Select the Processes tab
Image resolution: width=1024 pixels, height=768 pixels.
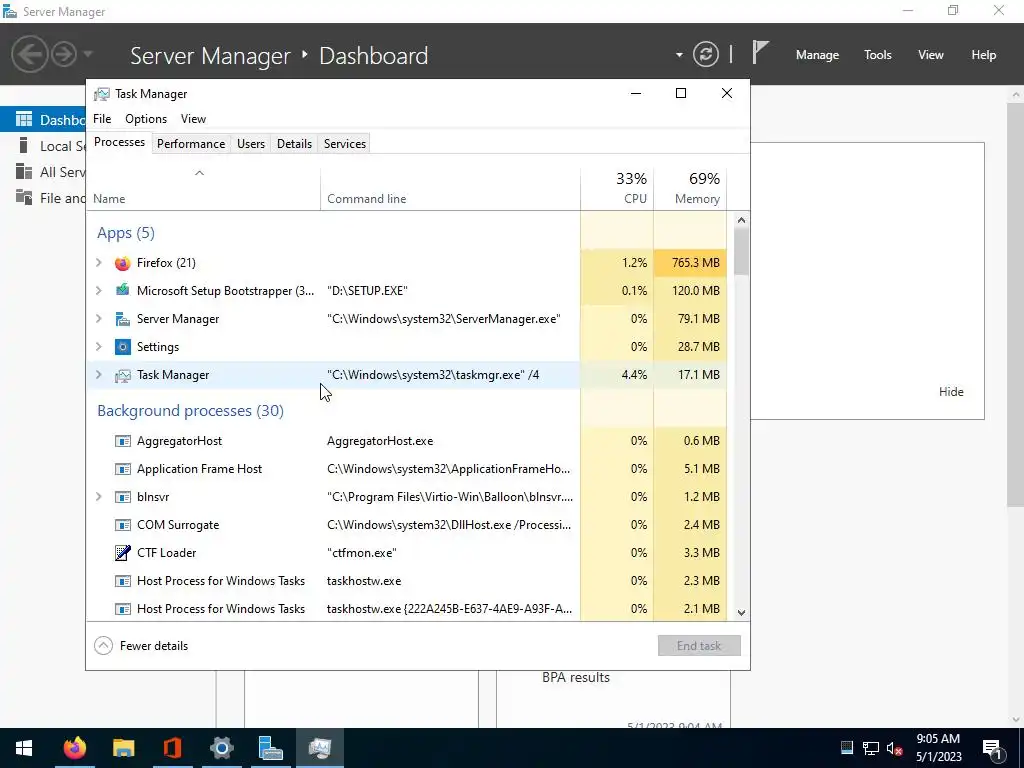(120, 142)
